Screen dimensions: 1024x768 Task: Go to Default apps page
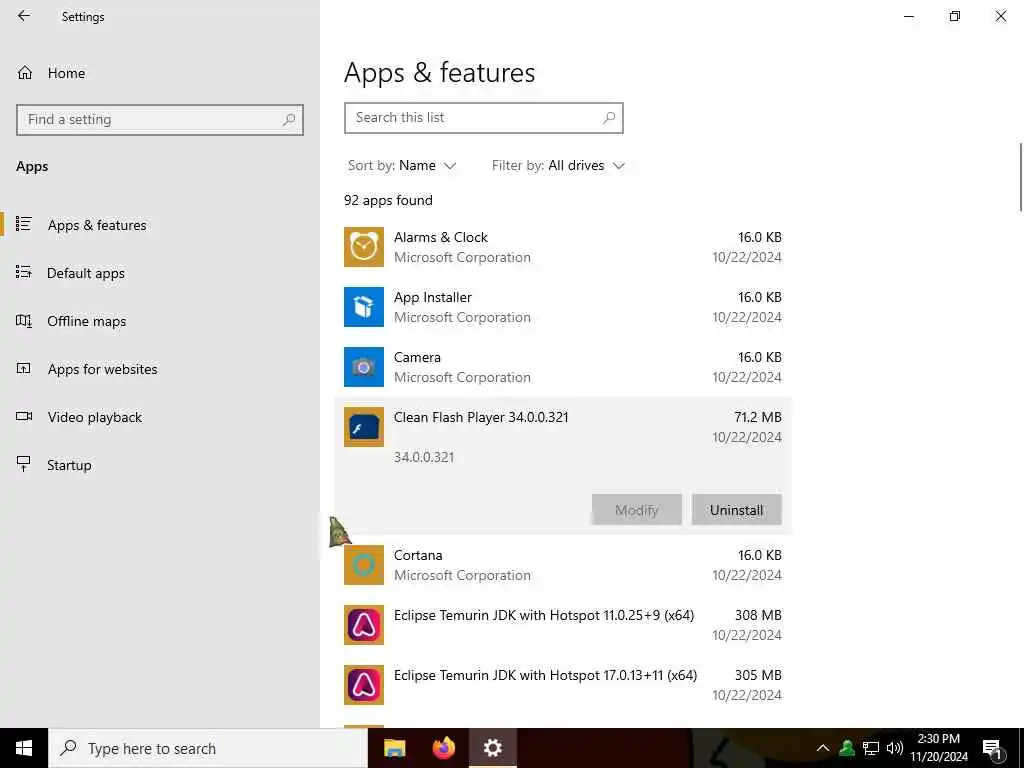point(160,273)
